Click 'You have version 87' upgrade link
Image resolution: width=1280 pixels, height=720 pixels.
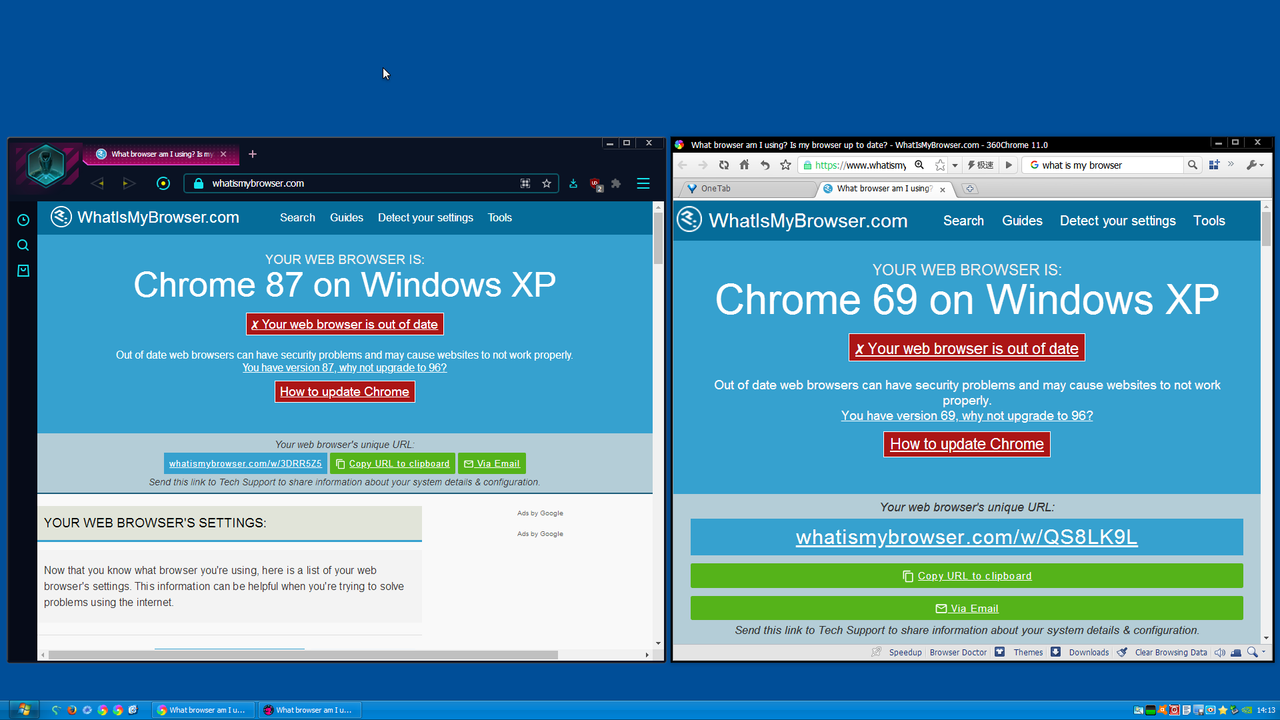point(344,368)
